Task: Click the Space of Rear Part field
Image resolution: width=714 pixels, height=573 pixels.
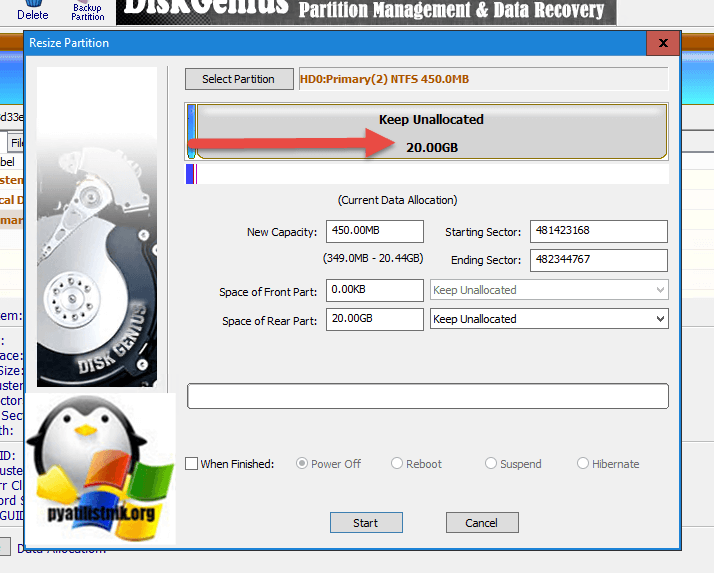Action: [375, 319]
